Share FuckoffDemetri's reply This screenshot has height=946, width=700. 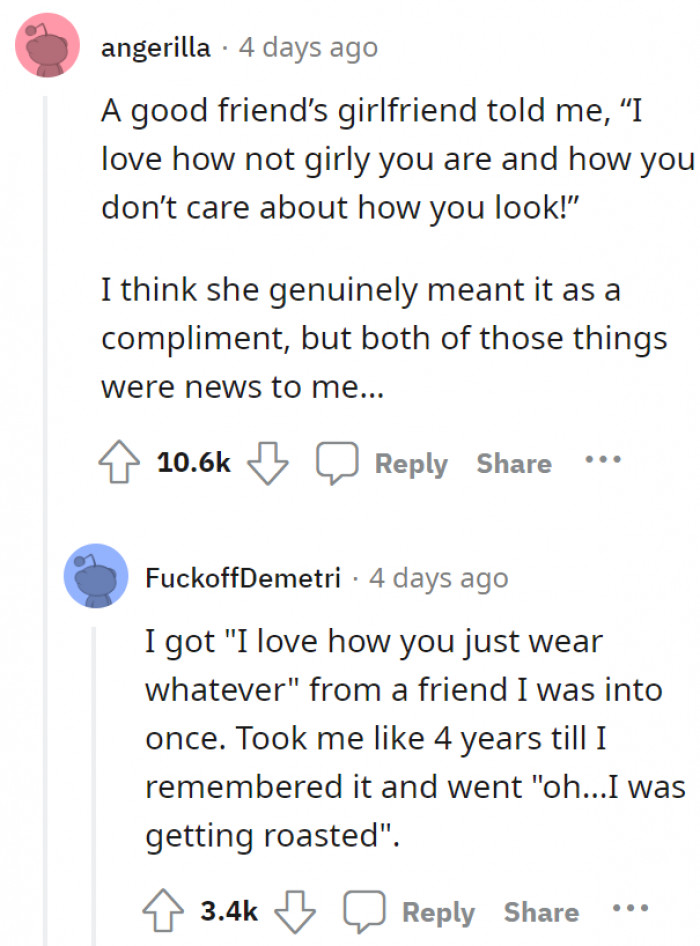tap(541, 912)
